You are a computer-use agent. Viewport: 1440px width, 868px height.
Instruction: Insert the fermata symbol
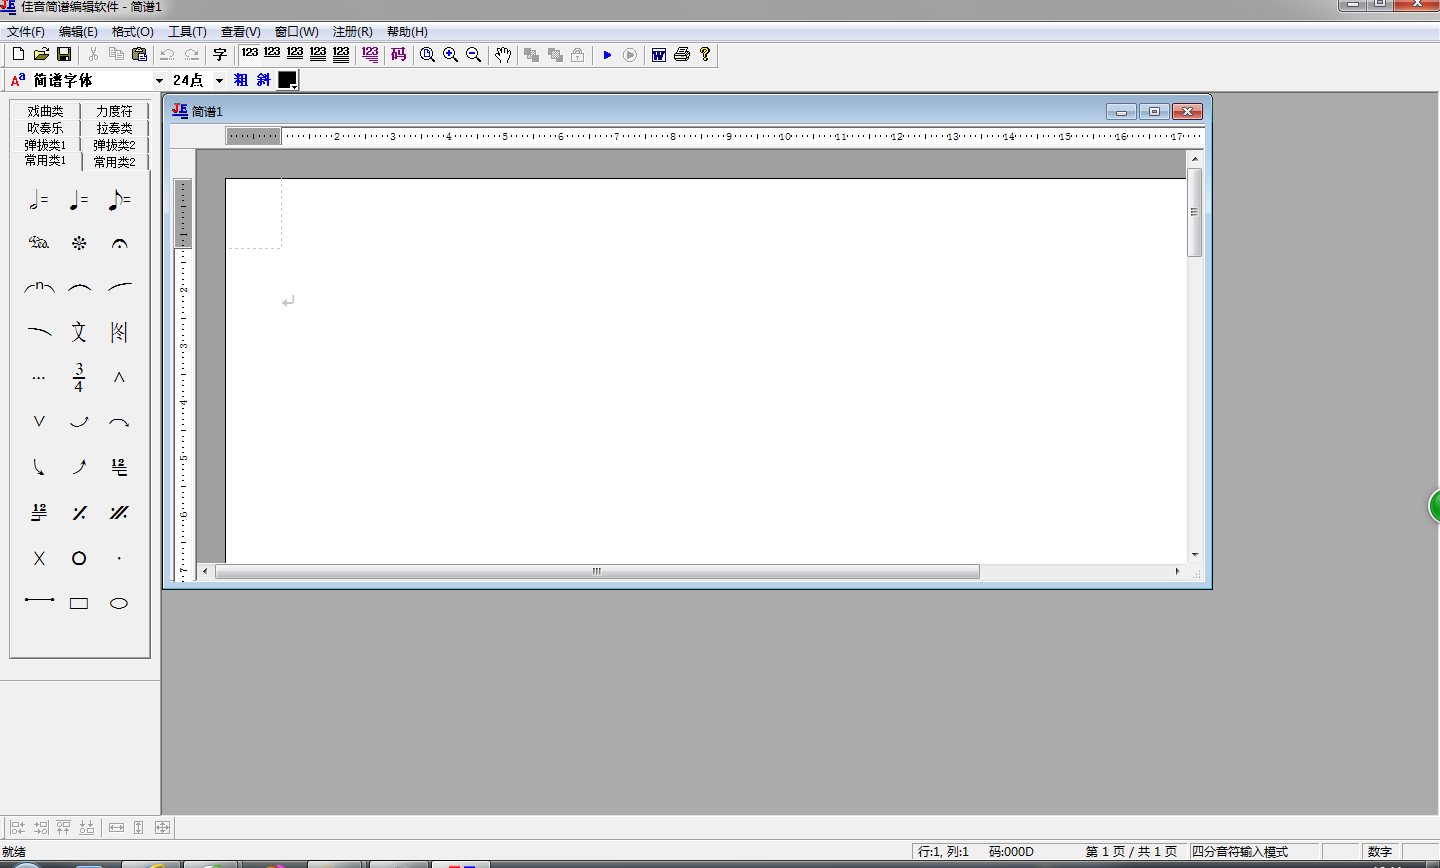coord(119,243)
